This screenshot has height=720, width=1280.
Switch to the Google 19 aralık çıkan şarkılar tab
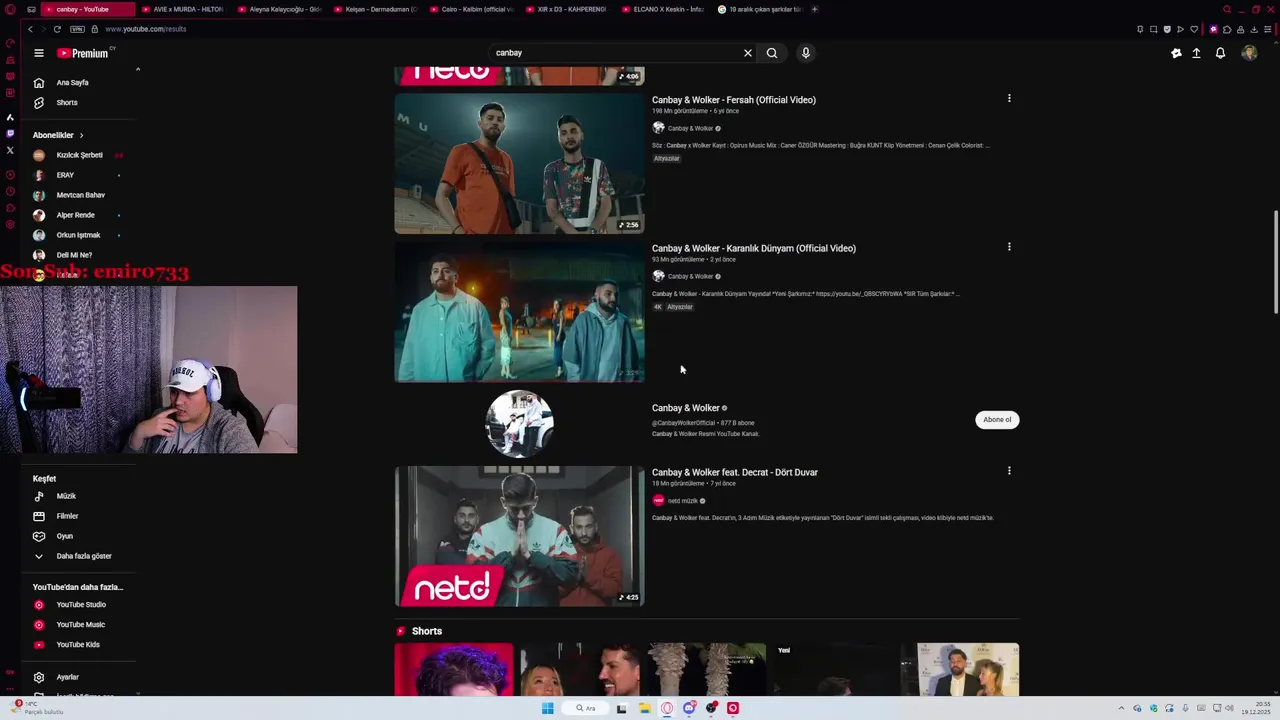(x=761, y=9)
